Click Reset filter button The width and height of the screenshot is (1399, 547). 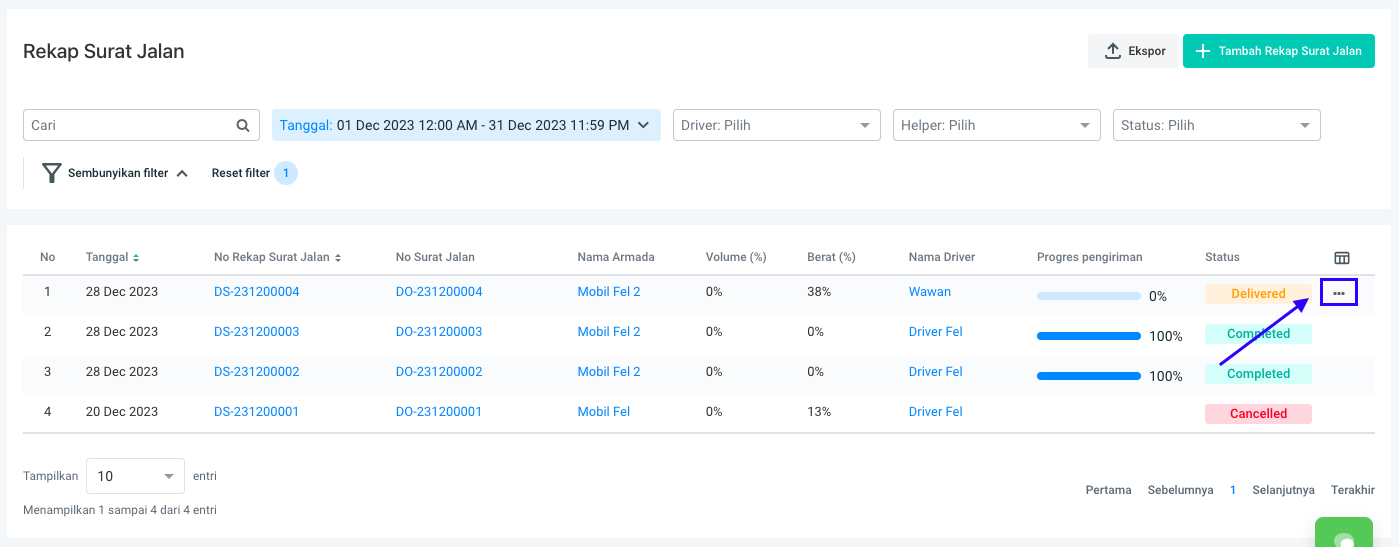click(241, 173)
